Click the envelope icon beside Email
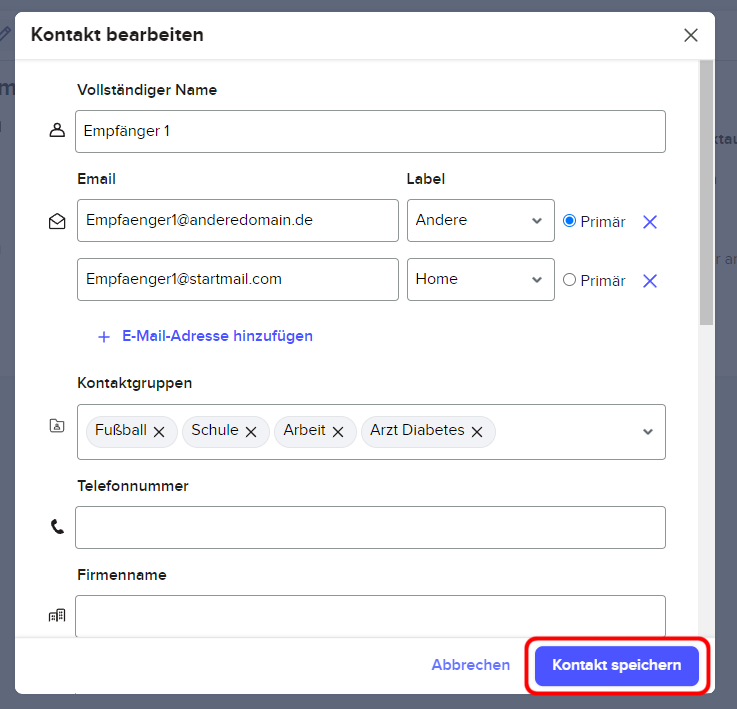737x709 pixels. tap(57, 221)
